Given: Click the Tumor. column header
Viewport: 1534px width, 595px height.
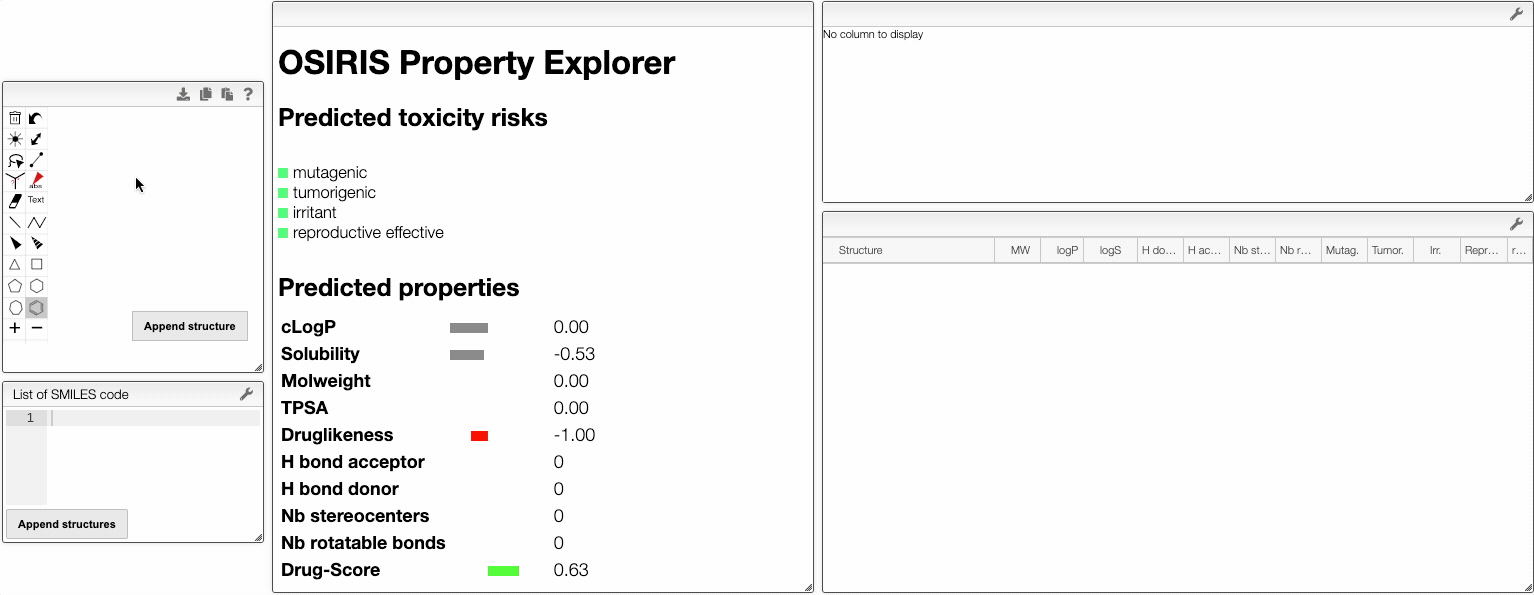Looking at the screenshot, I should pos(1389,250).
